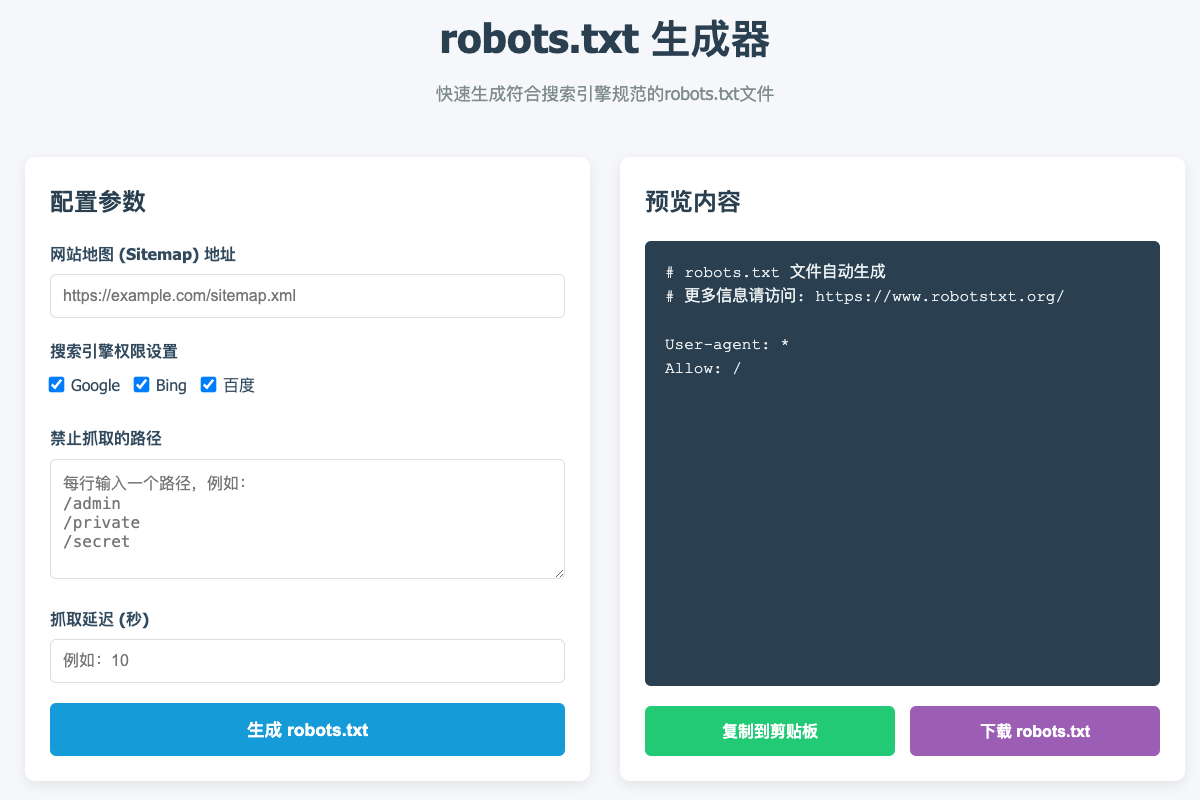Screen dimensions: 1200x800
Task: Click the 生成 robots.txt button
Action: point(307,730)
